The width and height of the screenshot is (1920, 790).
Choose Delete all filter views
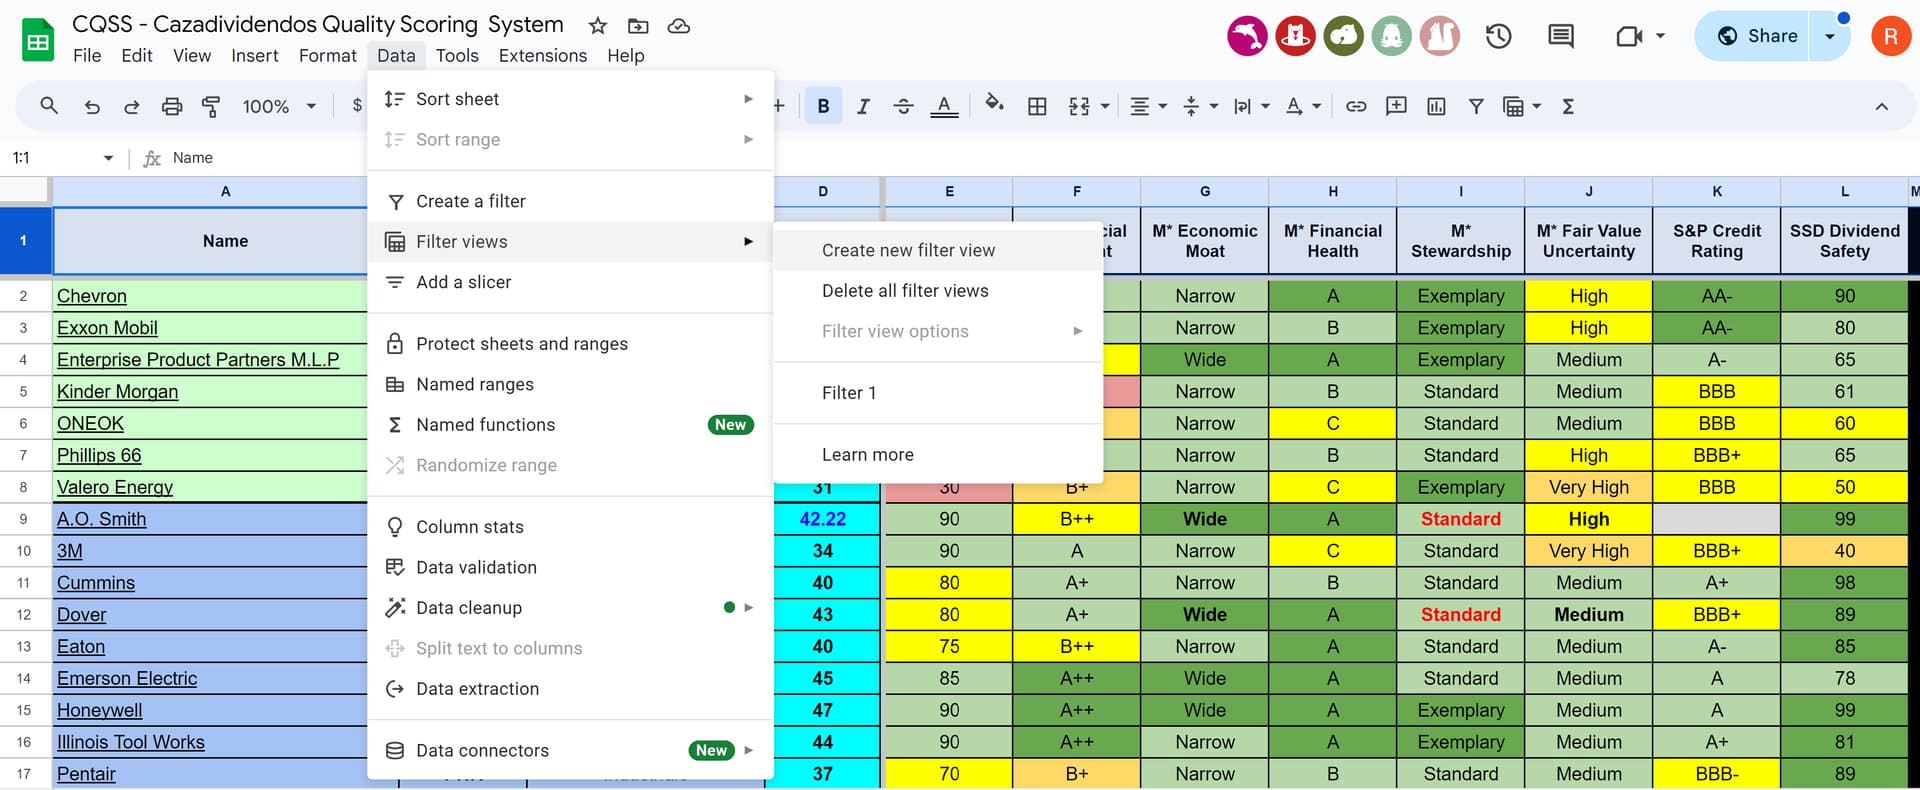point(938,291)
